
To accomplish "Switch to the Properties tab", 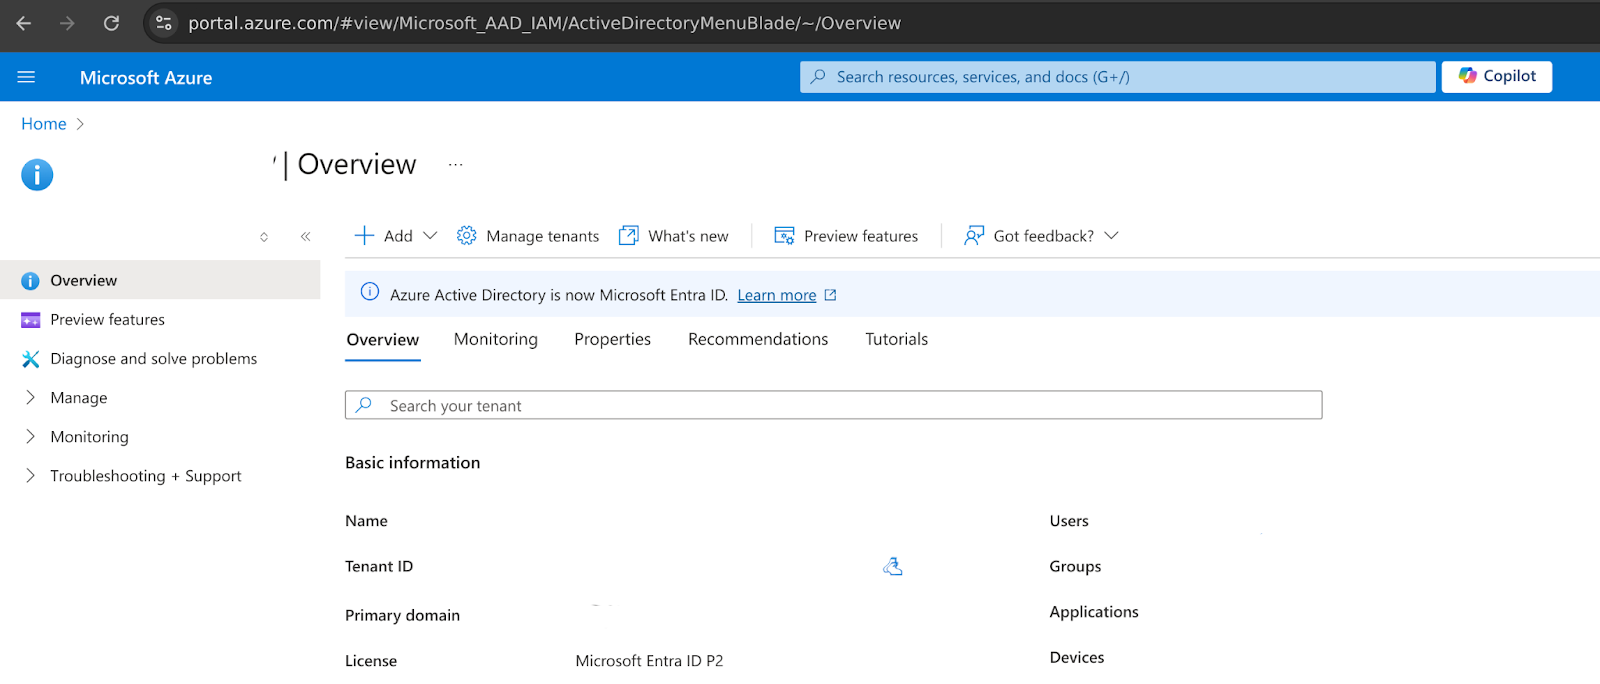I will pyautogui.click(x=612, y=340).
